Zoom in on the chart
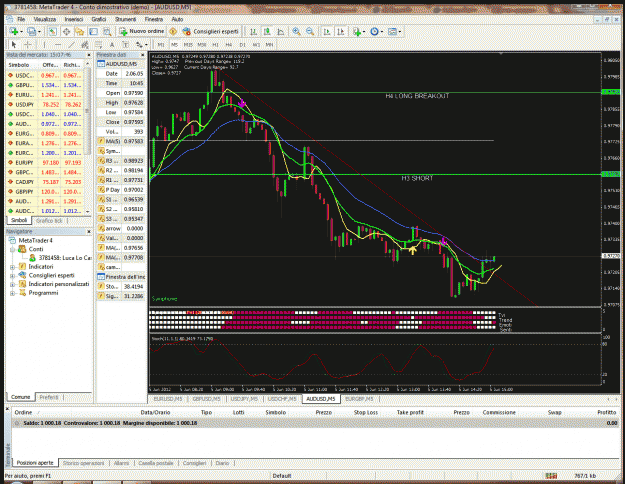Viewport: 625px width, 484px height. point(296,31)
